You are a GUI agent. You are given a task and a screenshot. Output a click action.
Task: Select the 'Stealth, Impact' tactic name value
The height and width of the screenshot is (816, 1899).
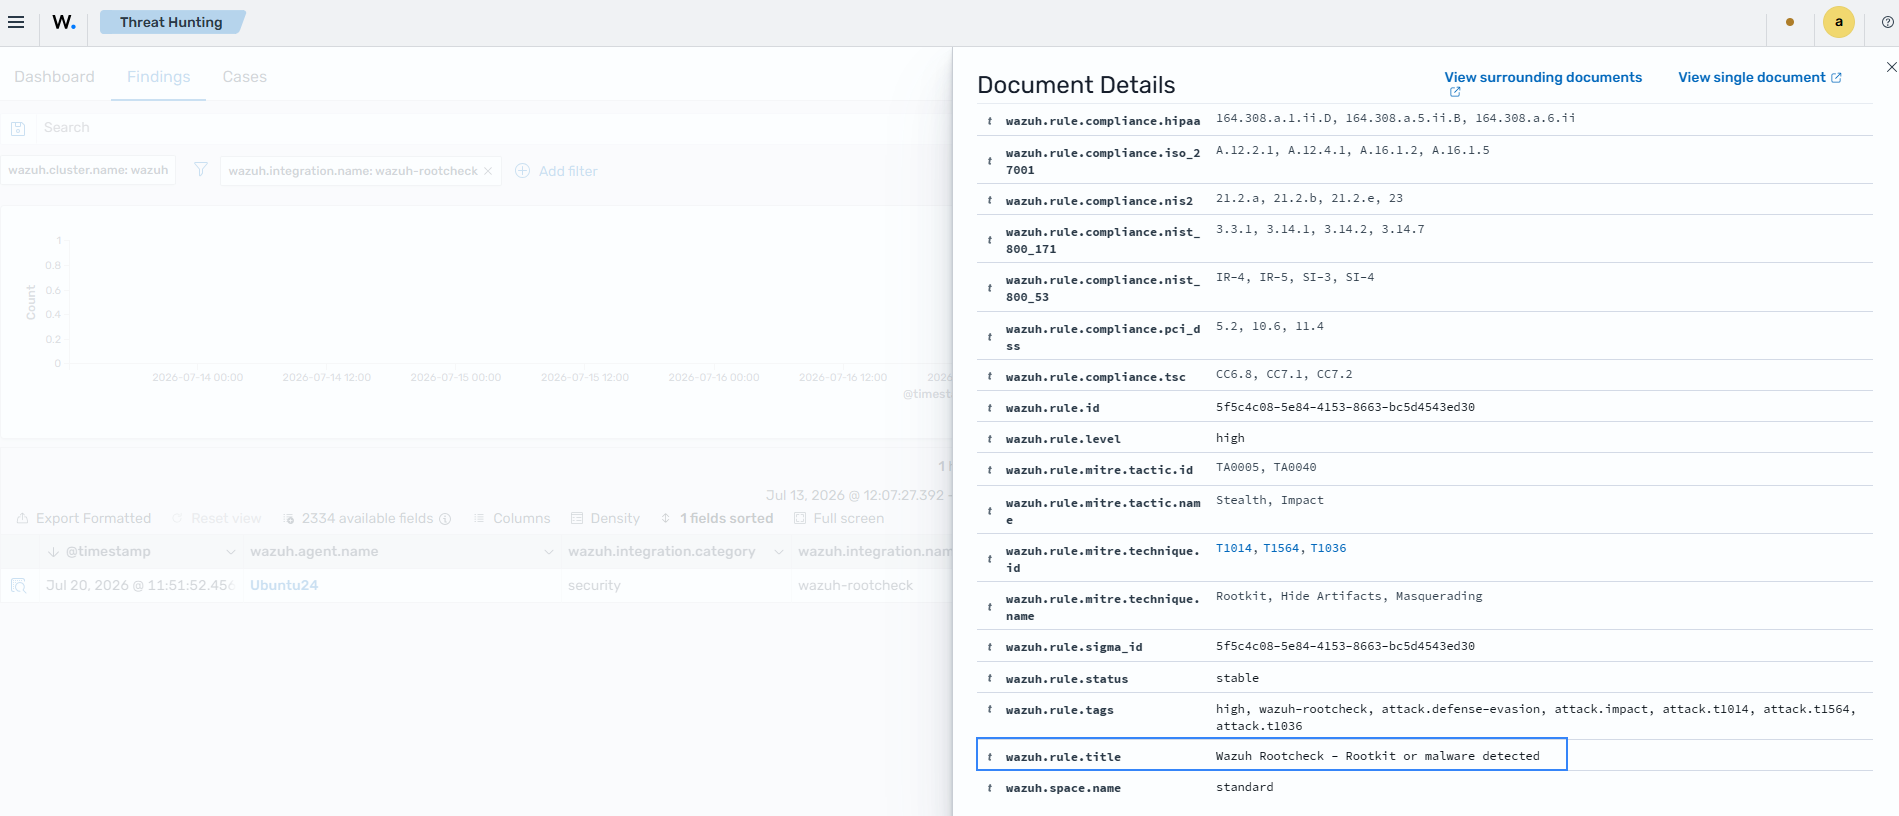pos(1270,500)
